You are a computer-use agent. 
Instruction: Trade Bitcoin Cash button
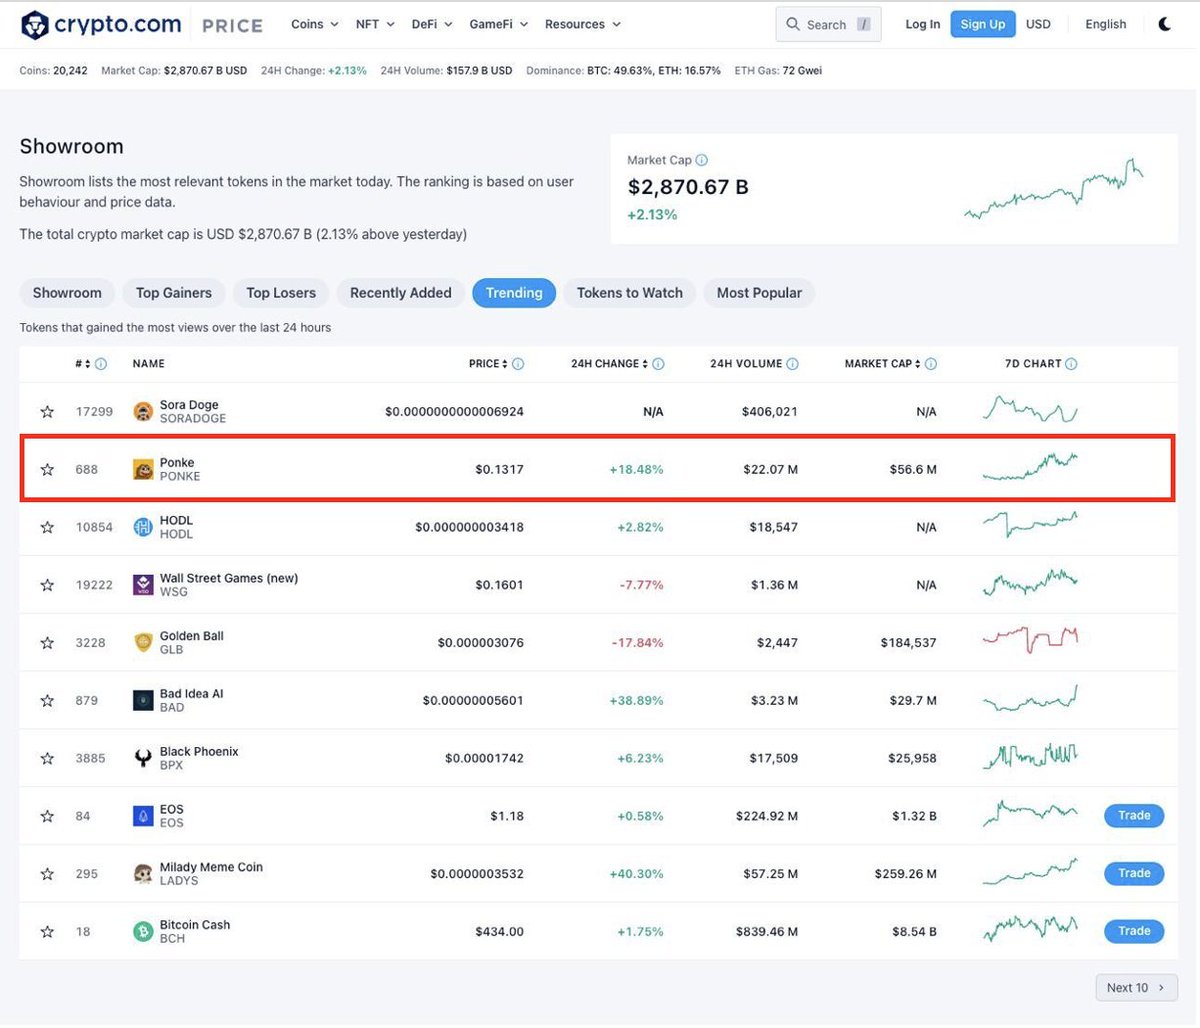pyautogui.click(x=1134, y=932)
